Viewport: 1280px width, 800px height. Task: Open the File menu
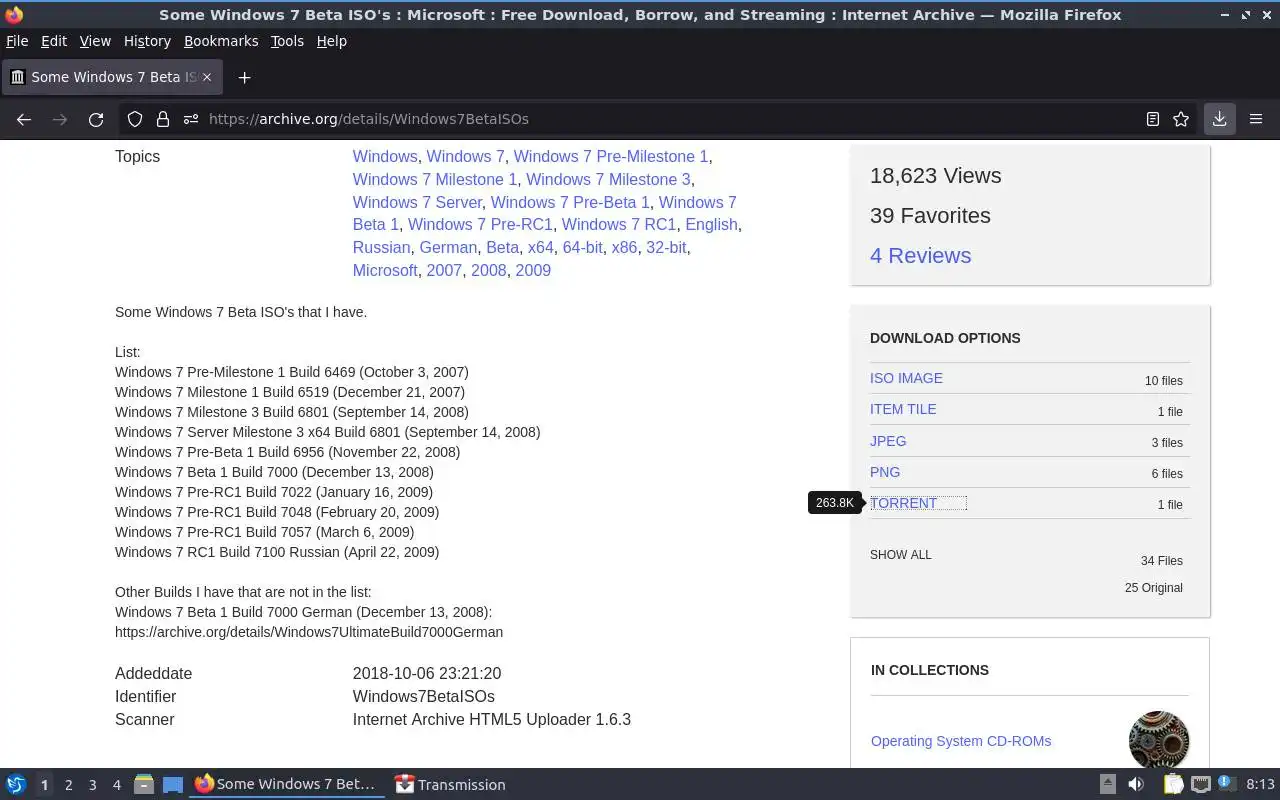(x=17, y=41)
